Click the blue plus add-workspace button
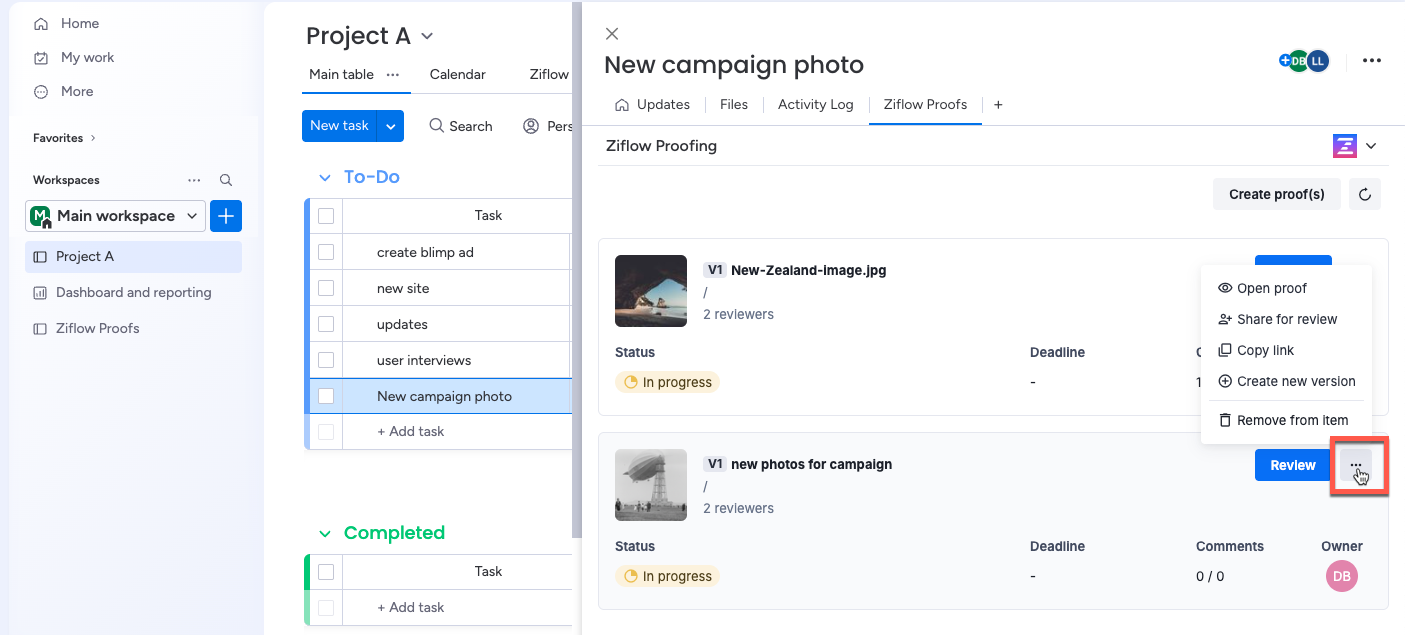1405x635 pixels. coord(226,216)
